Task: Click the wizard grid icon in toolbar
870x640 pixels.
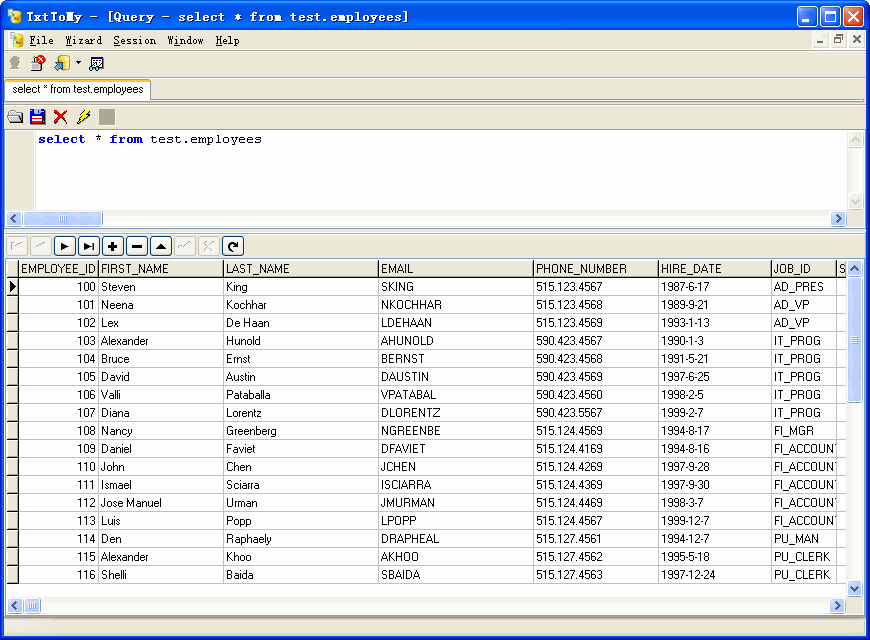Action: (96, 64)
